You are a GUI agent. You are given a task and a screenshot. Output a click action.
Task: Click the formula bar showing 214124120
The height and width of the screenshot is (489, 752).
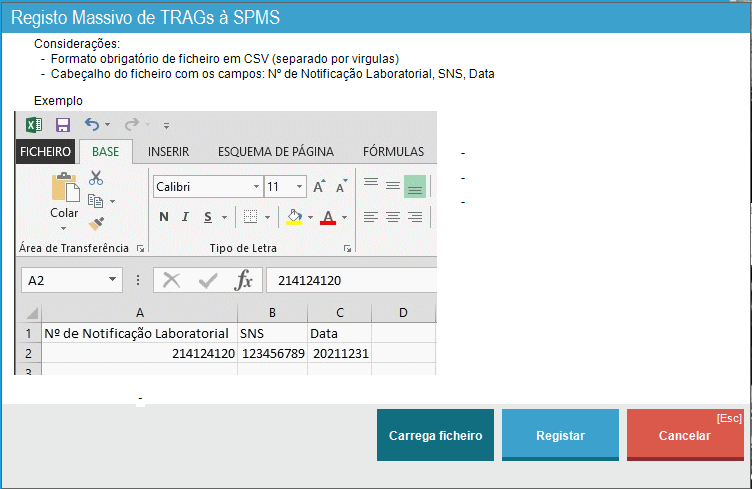[x=350, y=281]
